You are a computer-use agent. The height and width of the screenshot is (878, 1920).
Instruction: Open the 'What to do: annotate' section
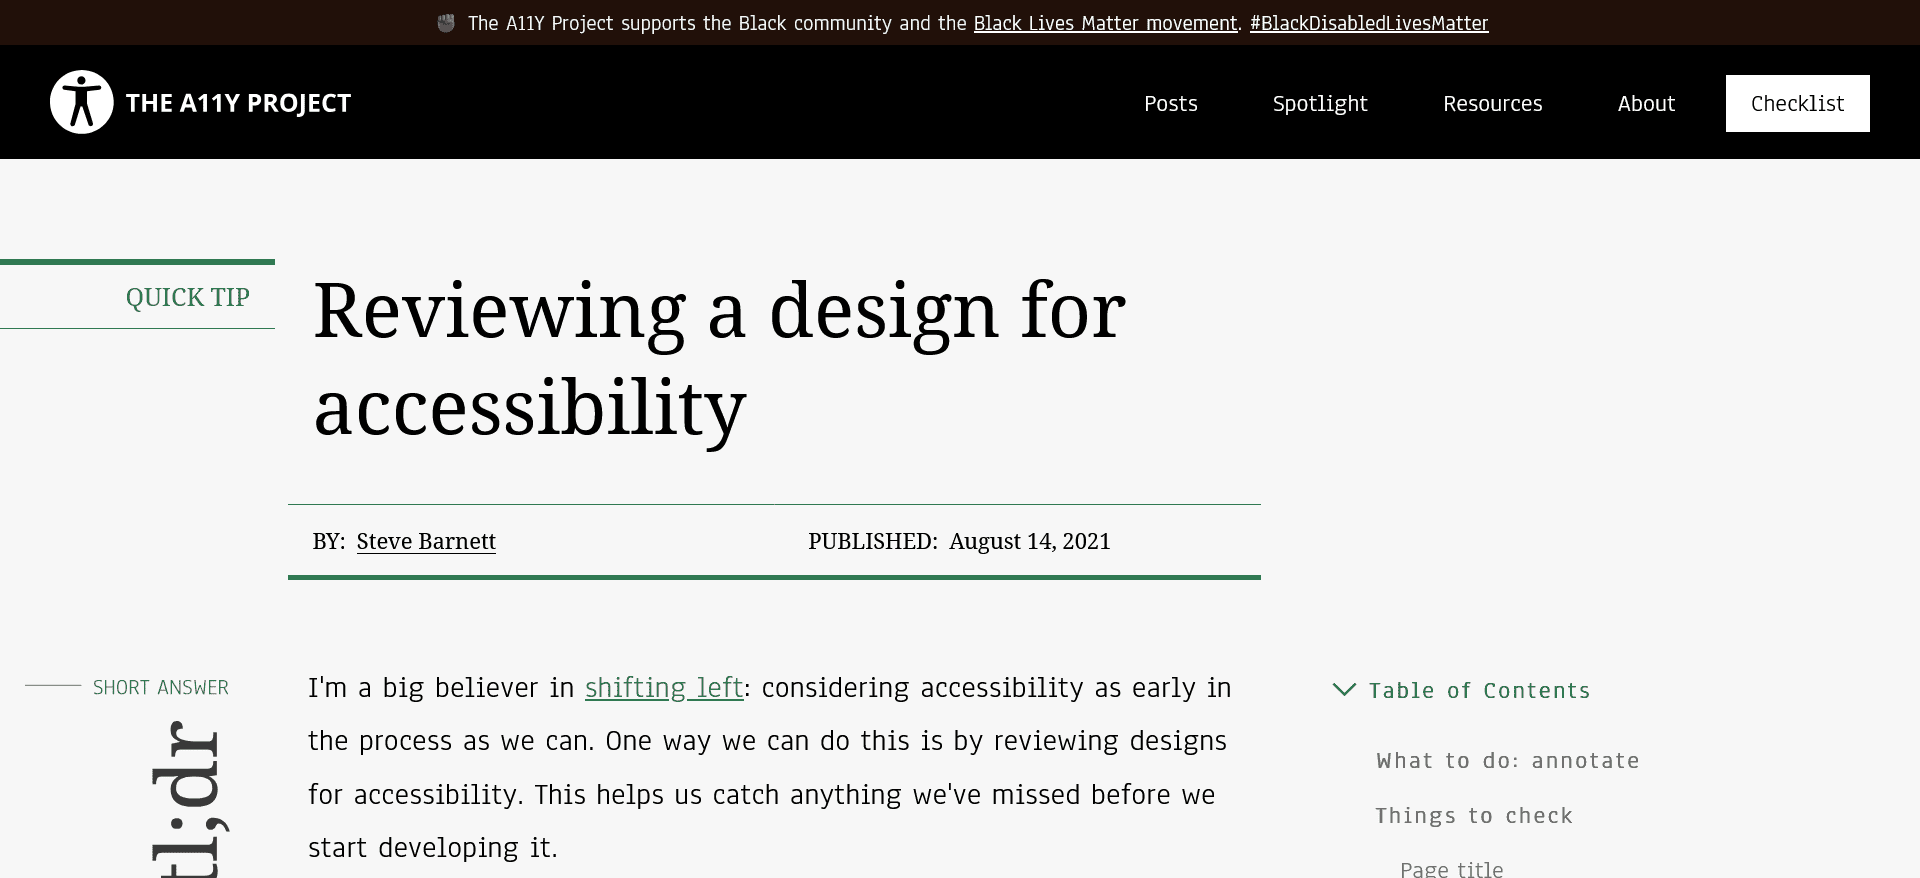(1507, 760)
